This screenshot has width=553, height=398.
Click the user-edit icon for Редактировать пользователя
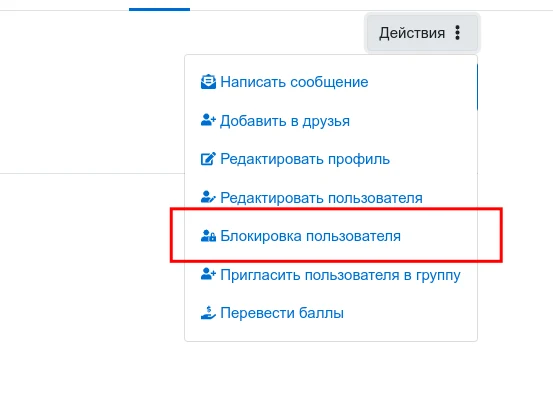[x=208, y=197]
